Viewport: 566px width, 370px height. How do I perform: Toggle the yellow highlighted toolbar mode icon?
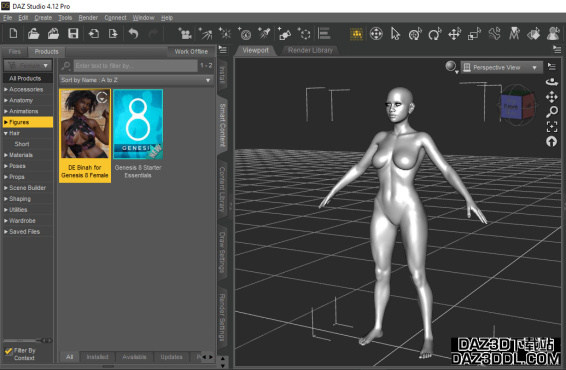coord(357,34)
